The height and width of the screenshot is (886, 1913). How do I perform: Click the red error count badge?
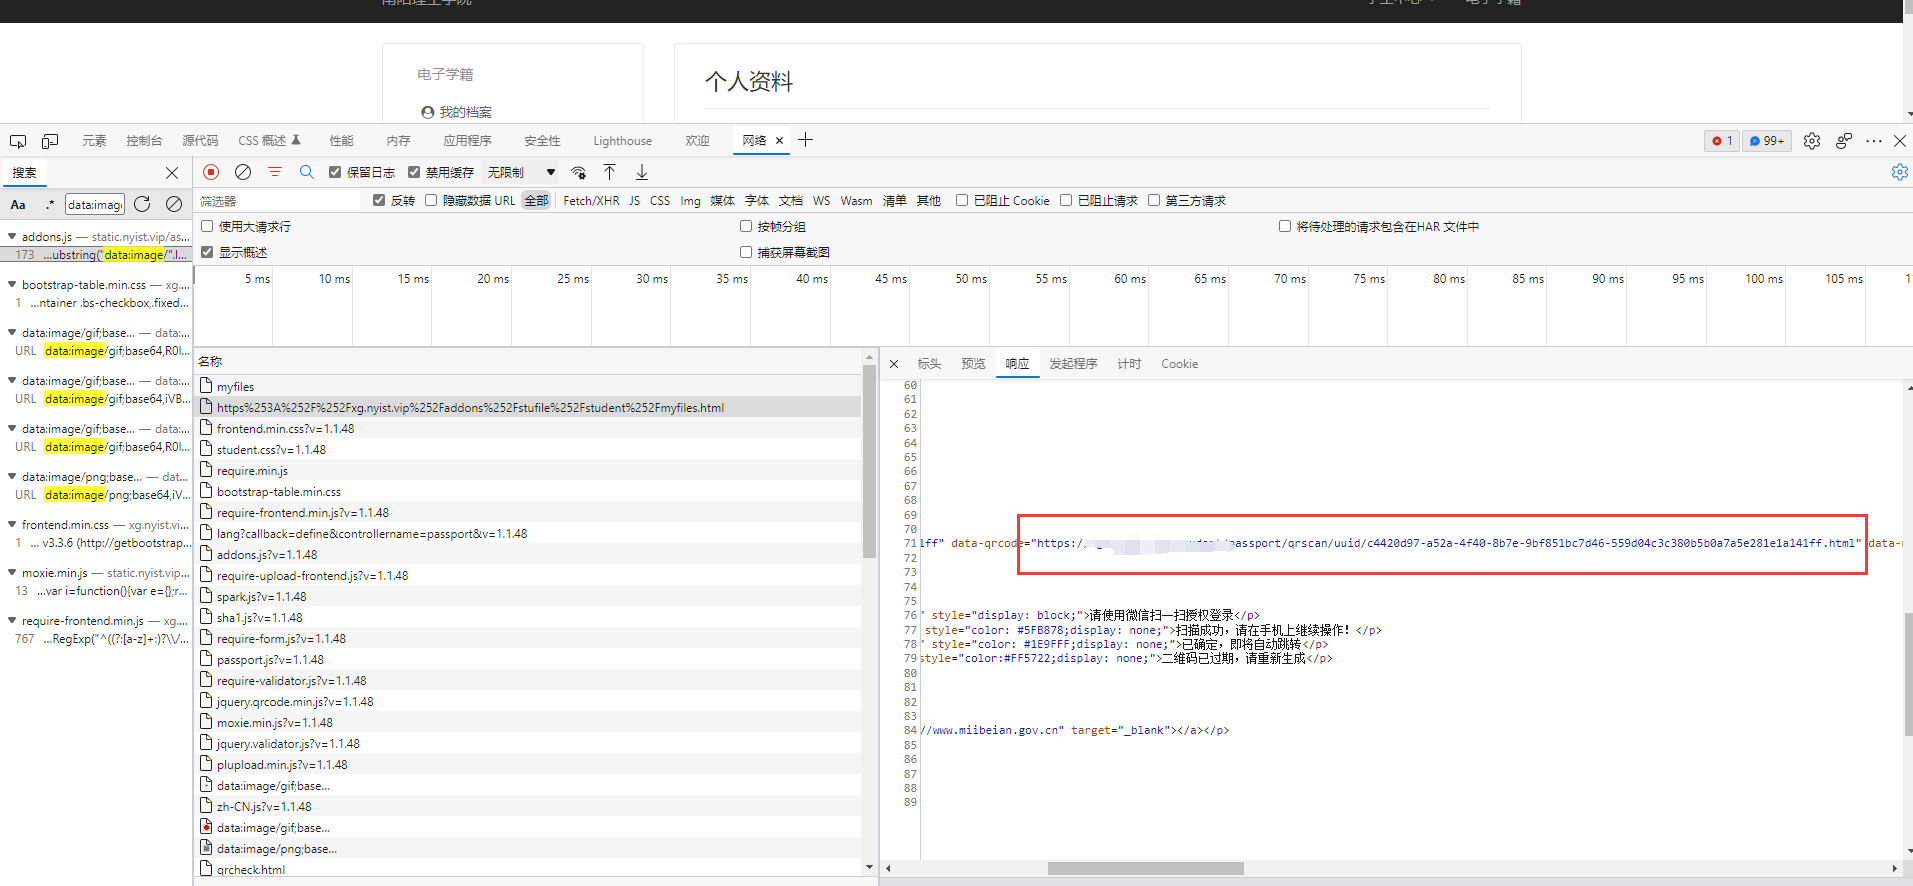[1722, 141]
